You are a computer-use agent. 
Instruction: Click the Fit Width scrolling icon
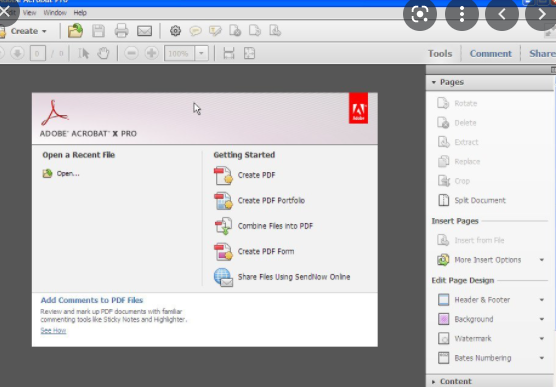[x=229, y=54]
